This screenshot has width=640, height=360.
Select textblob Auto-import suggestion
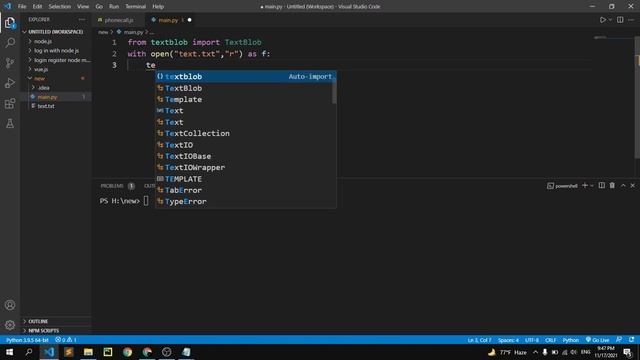(245, 77)
